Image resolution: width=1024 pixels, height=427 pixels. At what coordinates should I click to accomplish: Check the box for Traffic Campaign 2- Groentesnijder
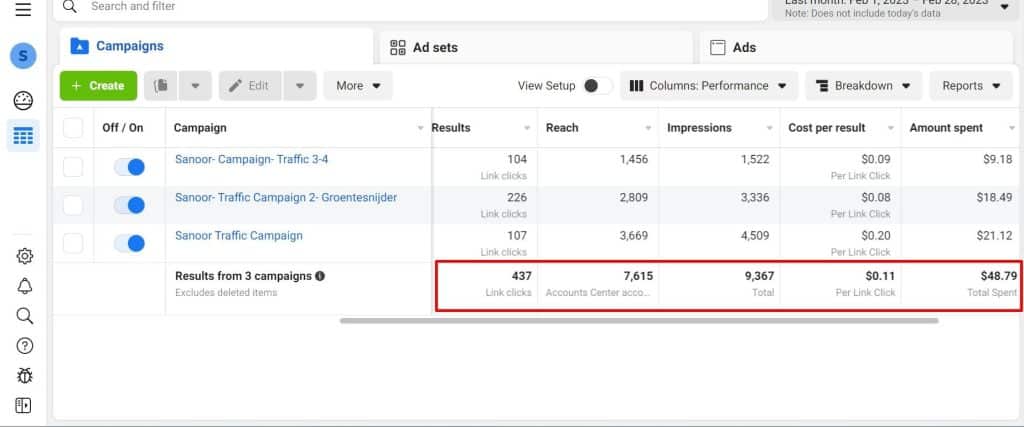point(72,206)
